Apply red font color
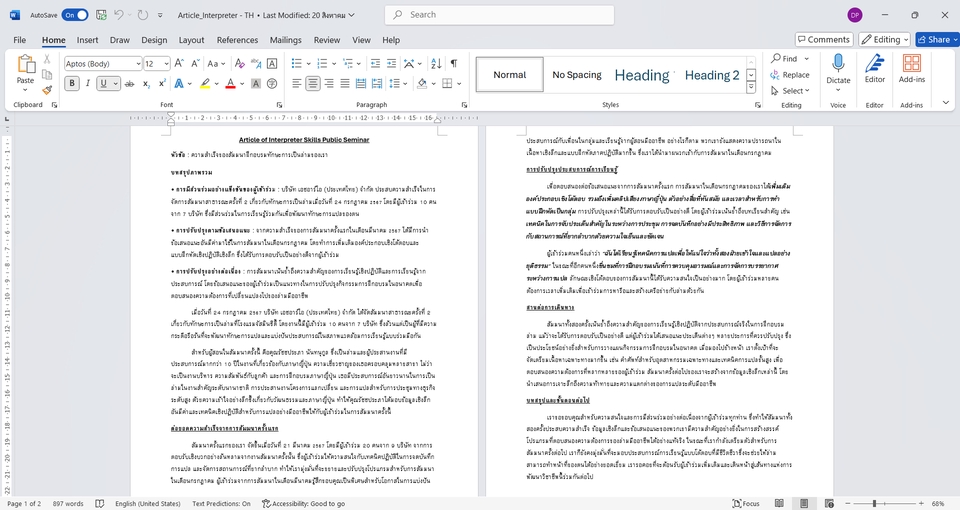This screenshot has height=510, width=960. click(230, 84)
